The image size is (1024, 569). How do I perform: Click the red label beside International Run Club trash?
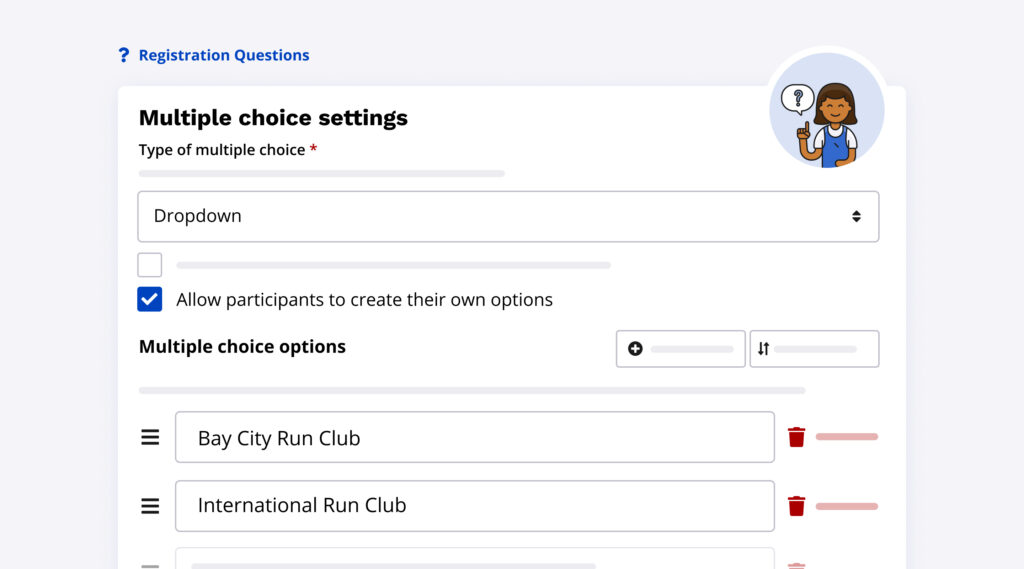pyautogui.click(x=846, y=506)
